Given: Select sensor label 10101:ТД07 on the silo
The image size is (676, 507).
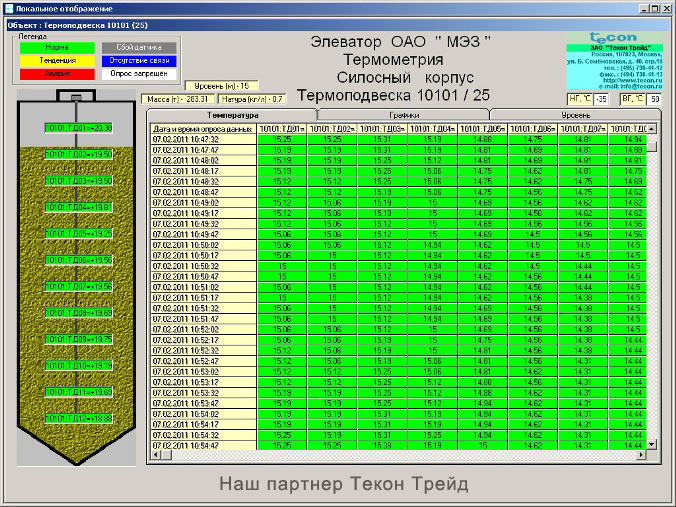Looking at the screenshot, I should coord(78,286).
